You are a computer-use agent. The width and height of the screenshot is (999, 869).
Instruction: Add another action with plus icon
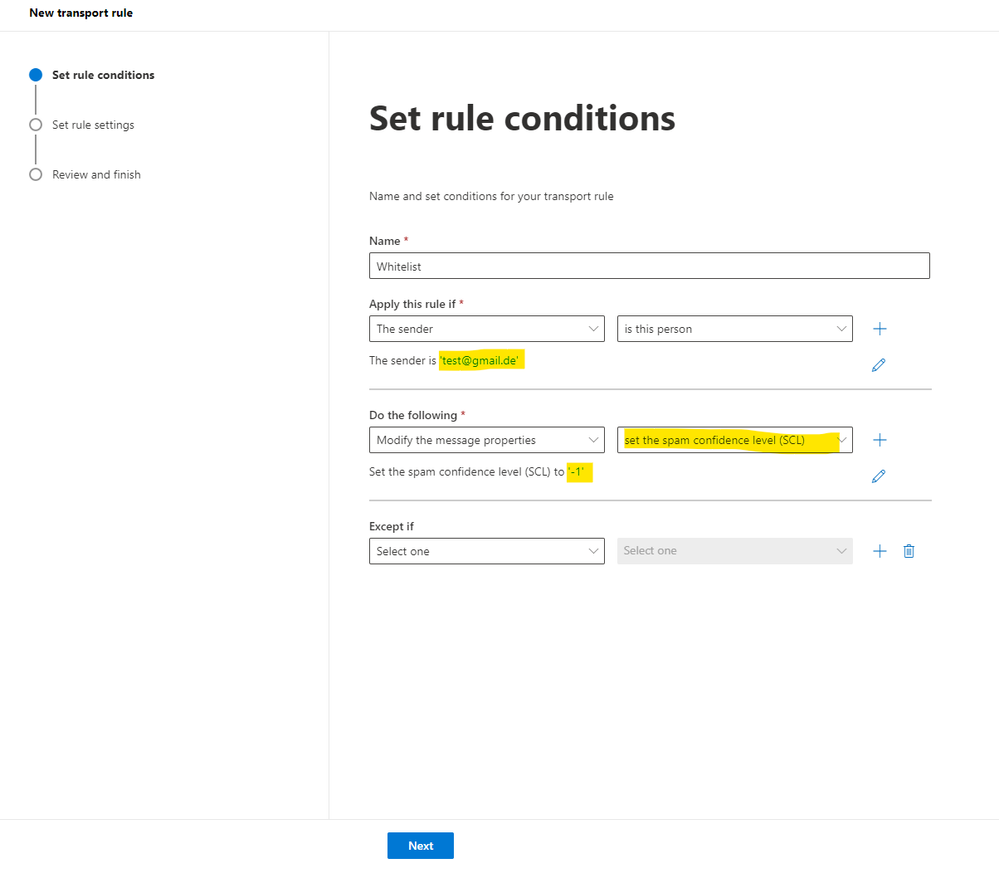(x=880, y=440)
